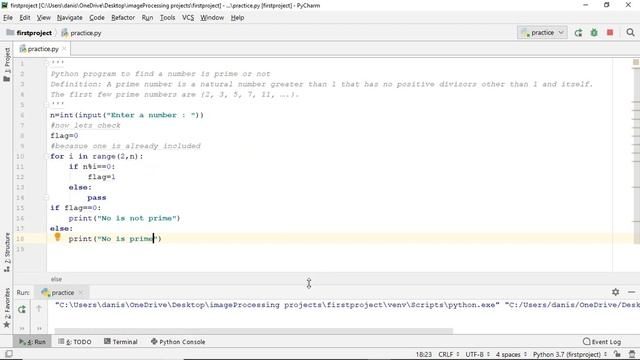Collapse the docstring fold marker at line 1

click(46, 63)
